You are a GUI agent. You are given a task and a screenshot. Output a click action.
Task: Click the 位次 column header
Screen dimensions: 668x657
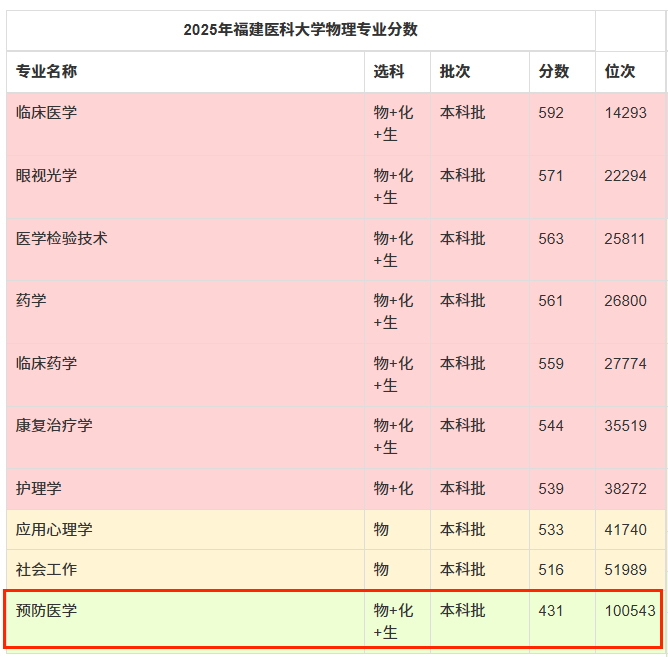(620, 71)
